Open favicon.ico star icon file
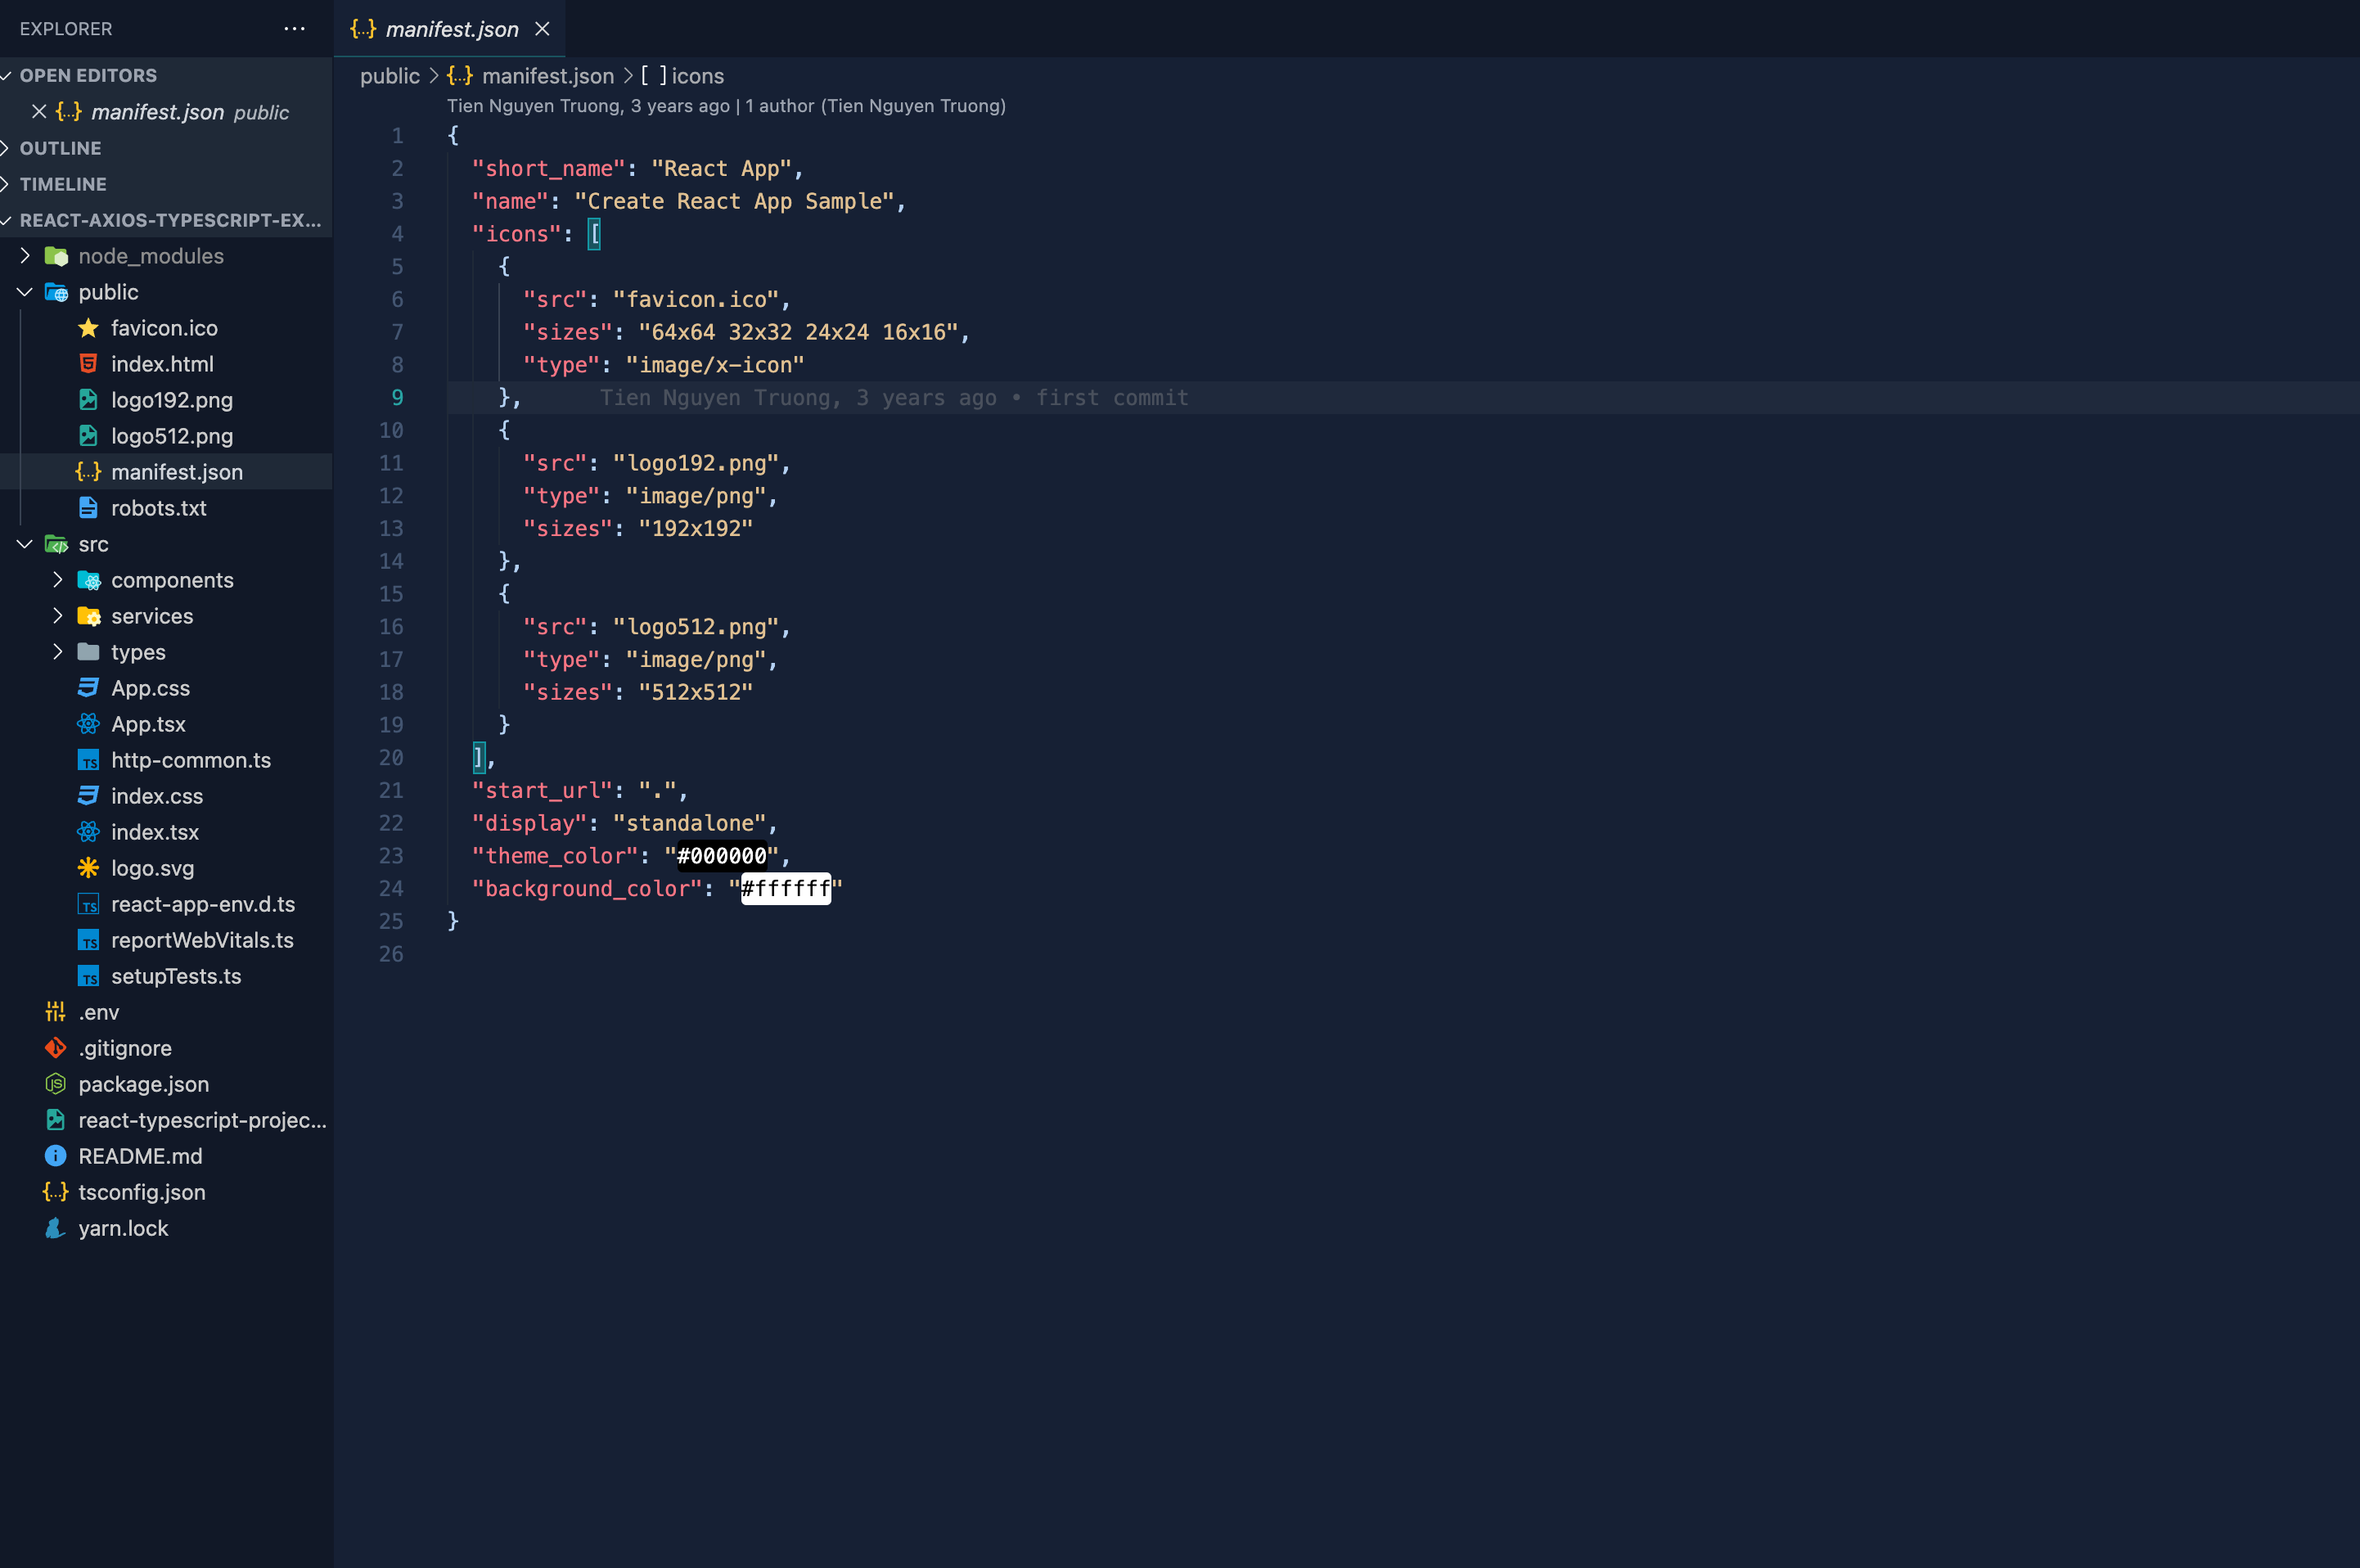Image resolution: width=2360 pixels, height=1568 pixels. (x=164, y=328)
